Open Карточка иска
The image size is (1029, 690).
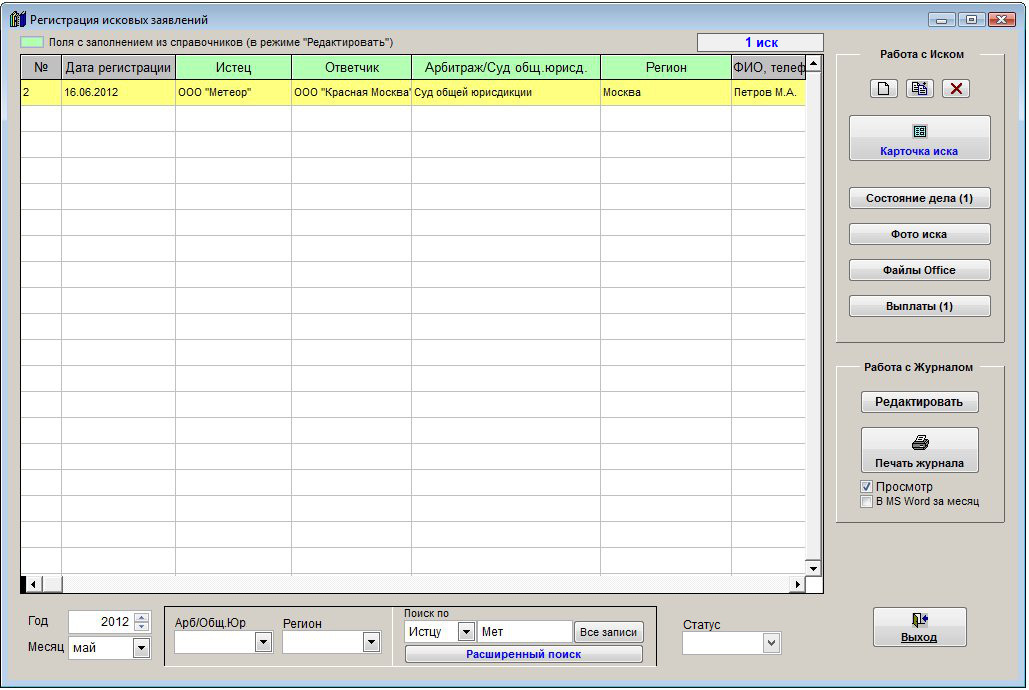click(919, 139)
